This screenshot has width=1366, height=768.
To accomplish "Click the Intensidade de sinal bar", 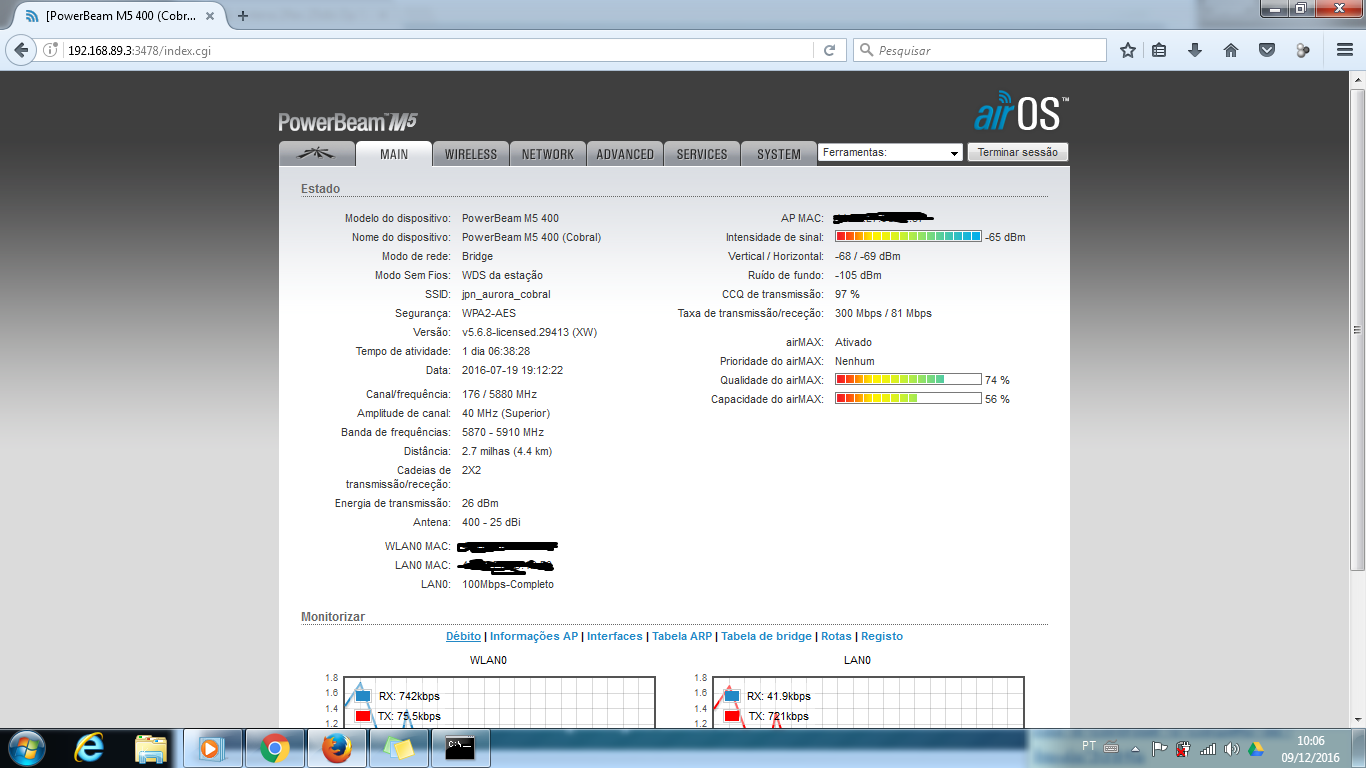I will tap(908, 237).
